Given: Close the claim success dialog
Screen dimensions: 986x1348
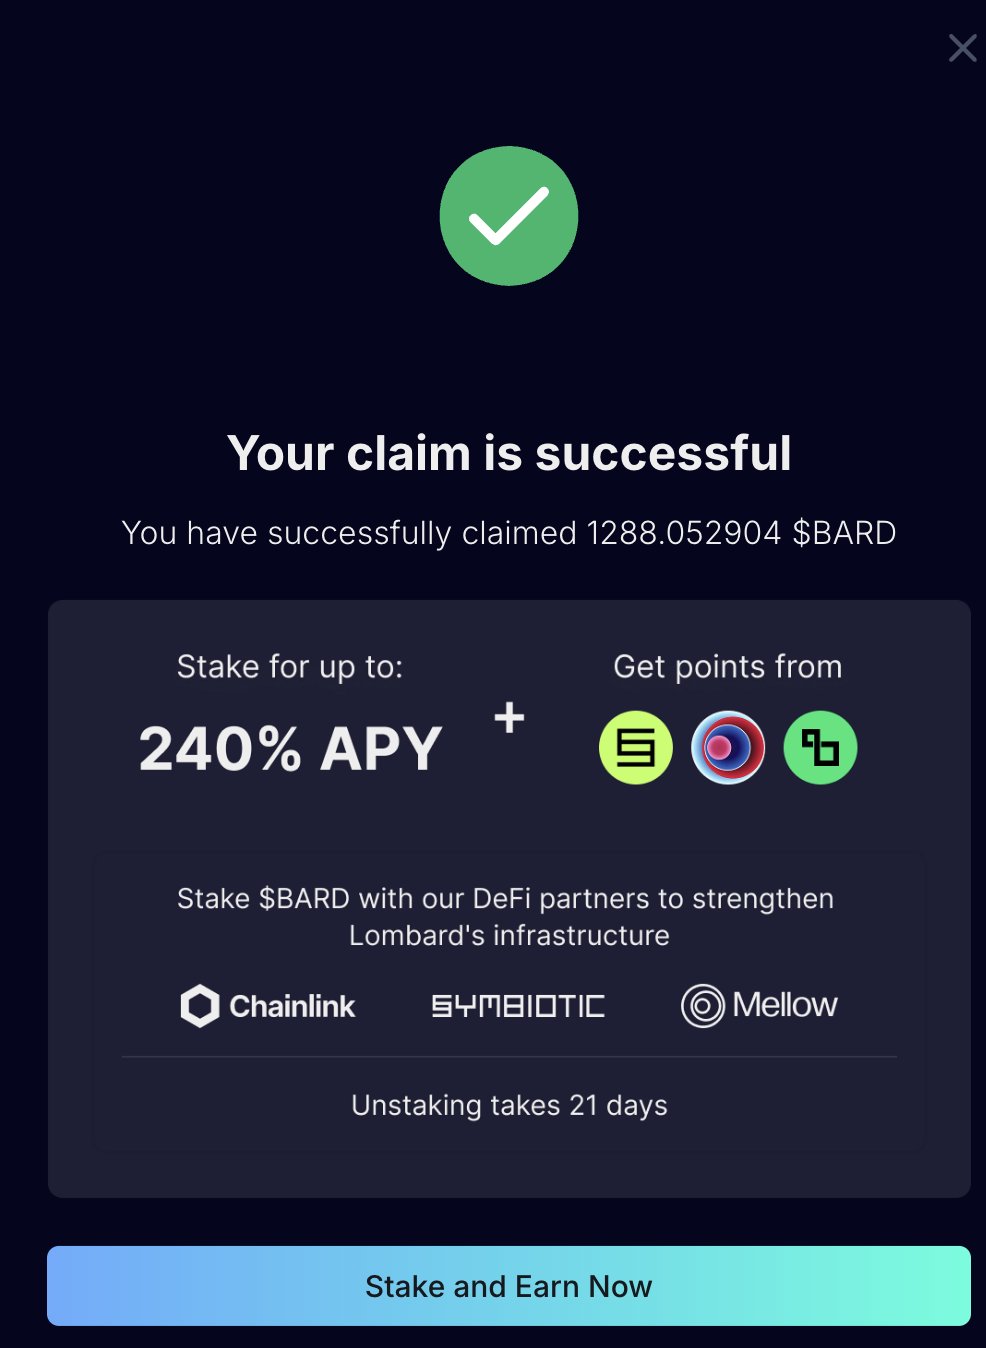Looking at the screenshot, I should pyautogui.click(x=962, y=48).
